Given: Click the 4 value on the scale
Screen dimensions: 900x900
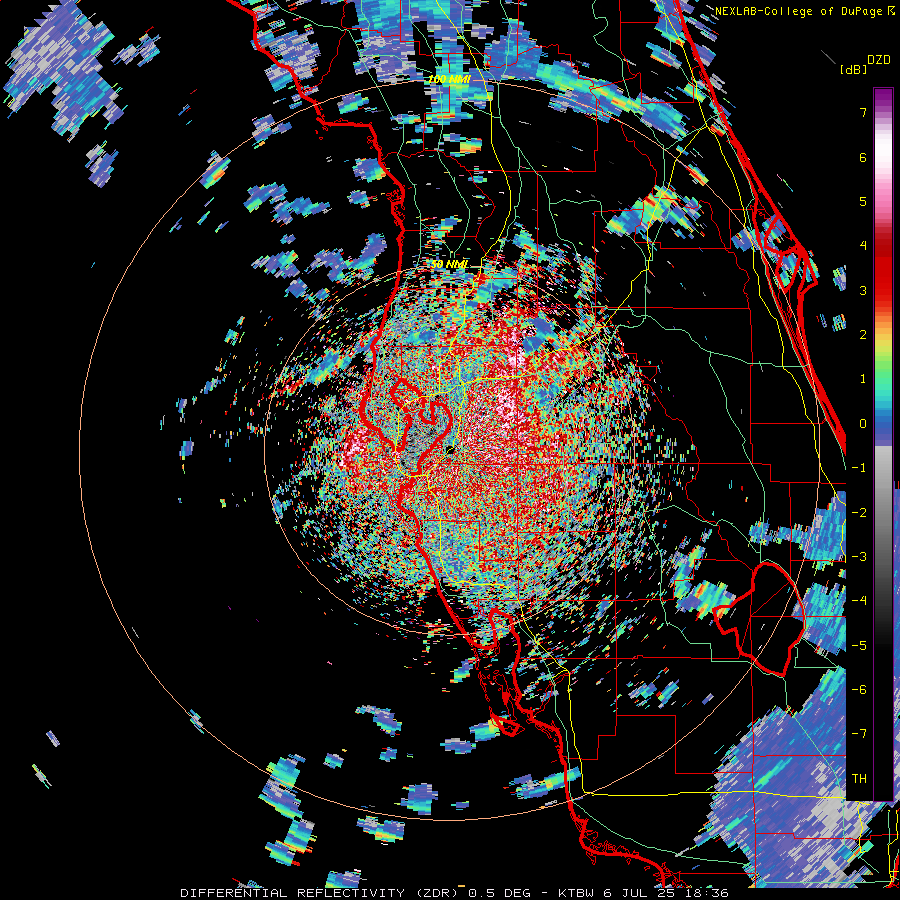Looking at the screenshot, I should click(x=863, y=246).
